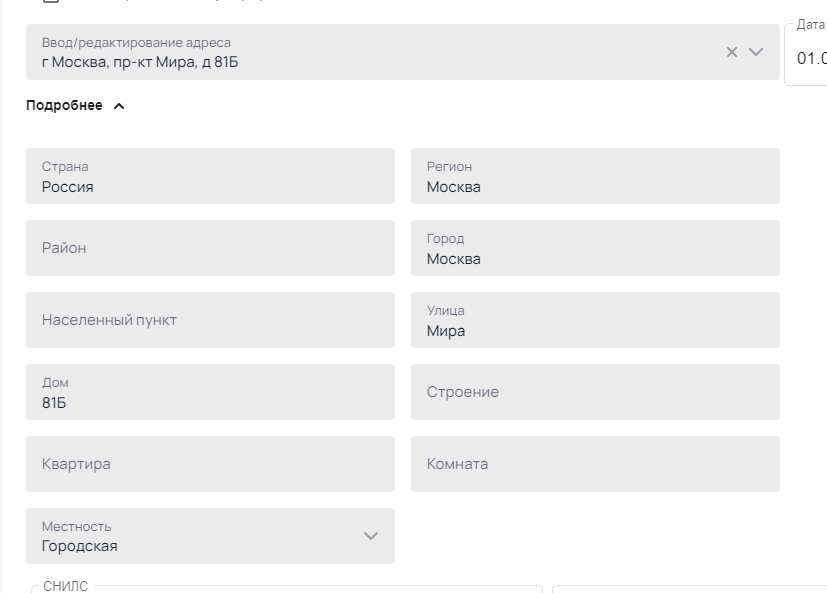Focus the empty Строение field
827x593 pixels.
tap(595, 392)
